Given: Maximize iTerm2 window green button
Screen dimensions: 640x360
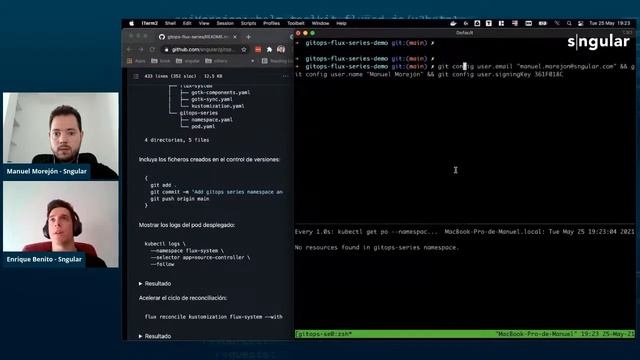Looking at the screenshot, I should point(313,33).
